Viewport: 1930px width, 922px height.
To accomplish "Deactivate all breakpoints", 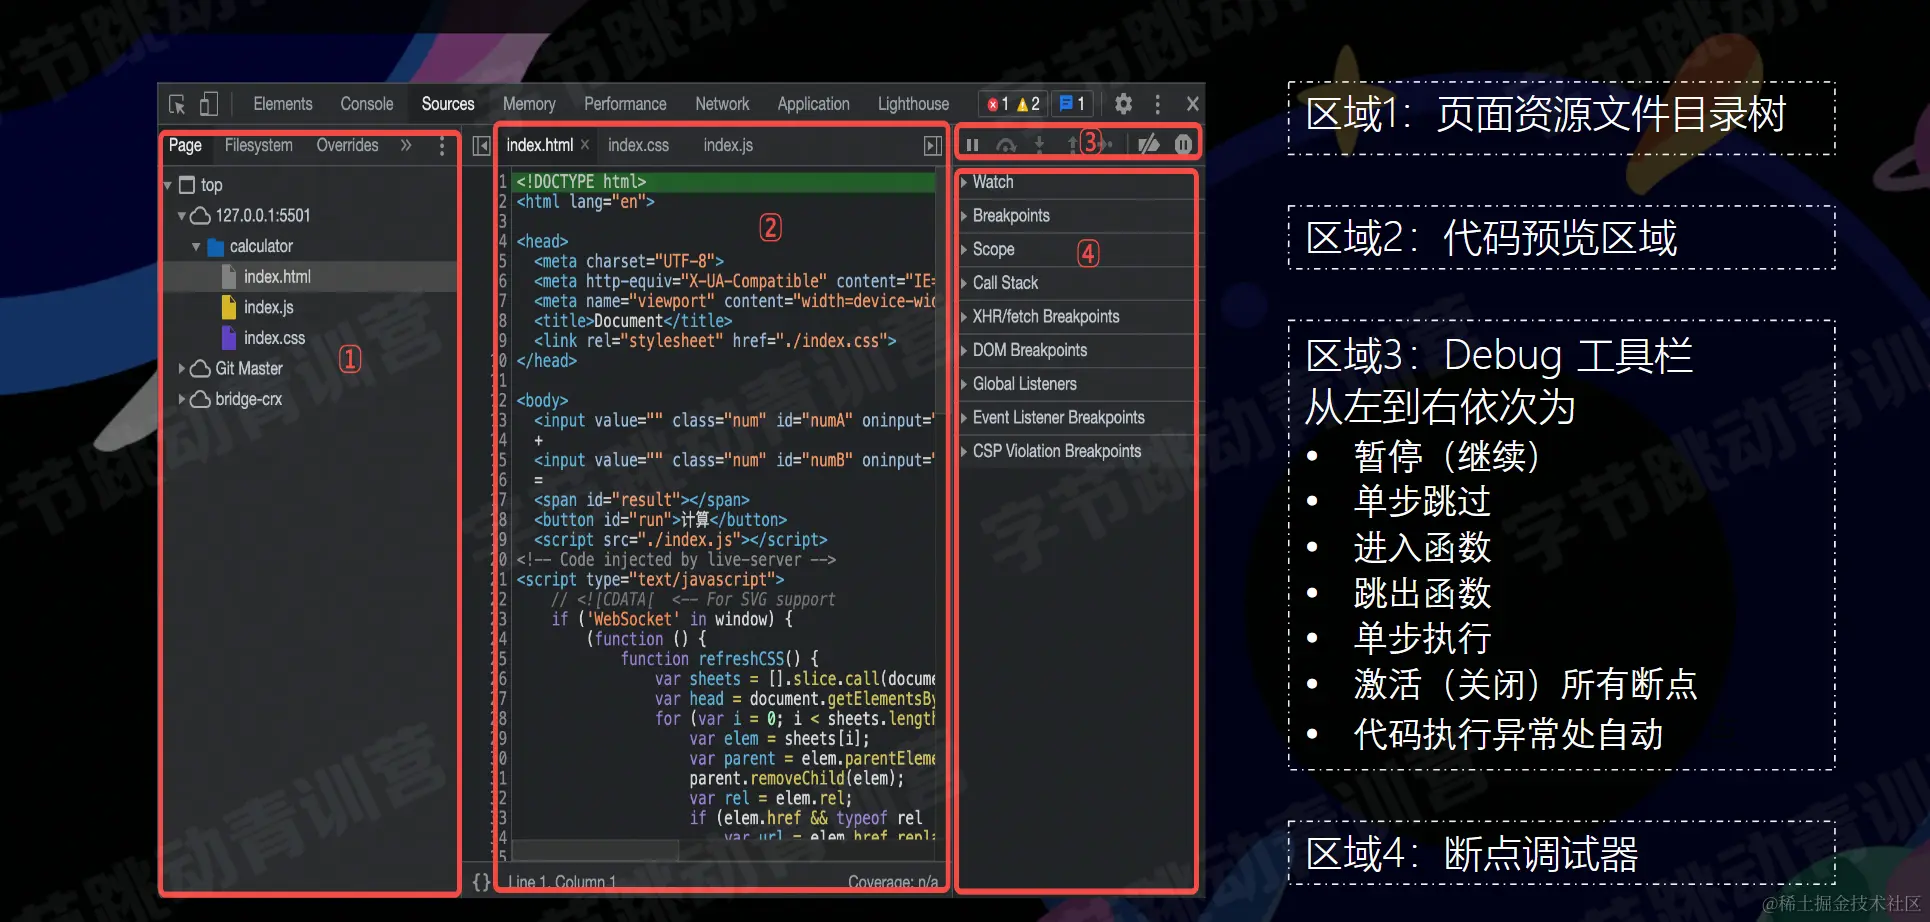I will click(1149, 144).
